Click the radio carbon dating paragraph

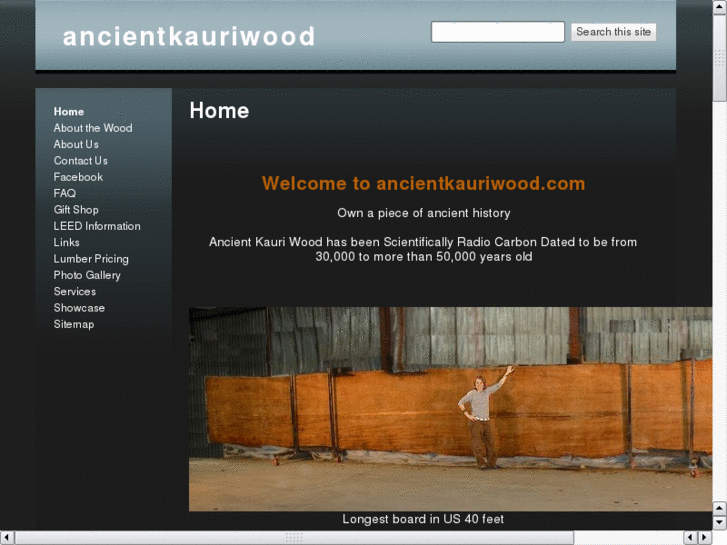click(423, 249)
